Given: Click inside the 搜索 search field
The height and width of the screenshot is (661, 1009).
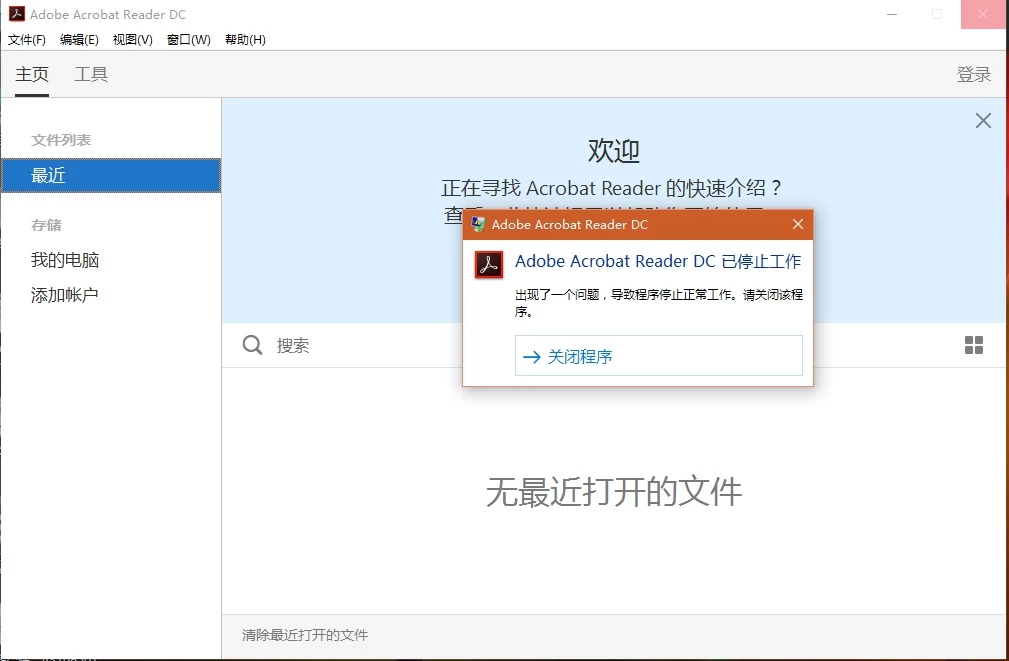Looking at the screenshot, I should (x=293, y=346).
